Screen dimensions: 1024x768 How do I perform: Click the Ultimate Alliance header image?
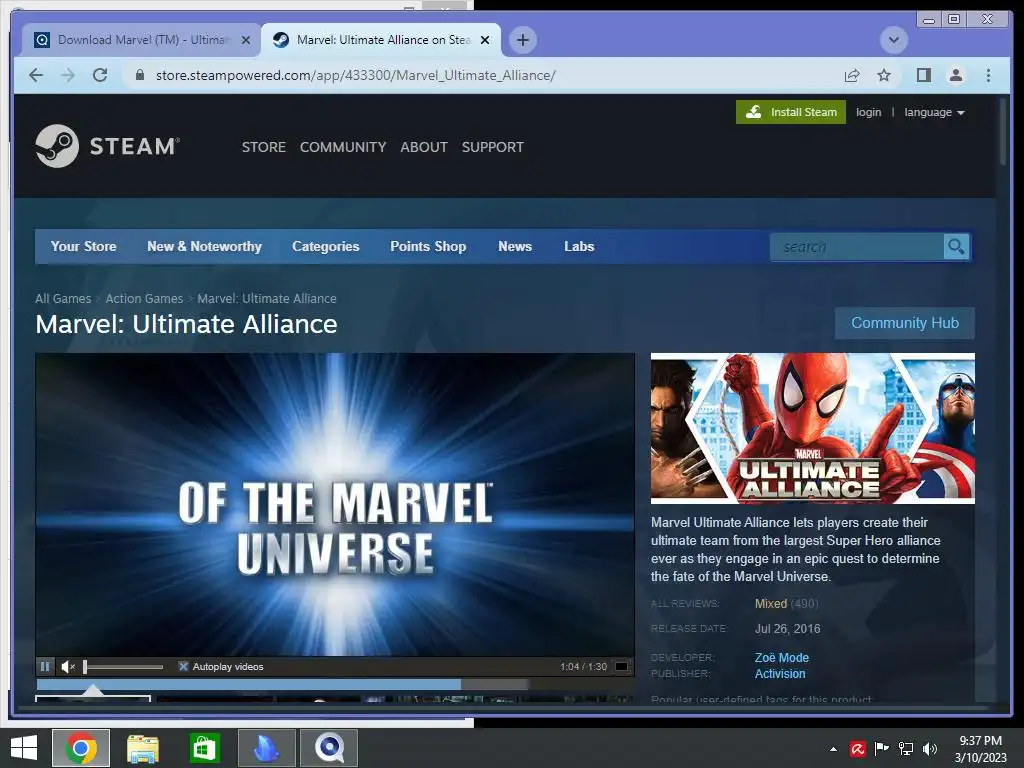(x=812, y=428)
